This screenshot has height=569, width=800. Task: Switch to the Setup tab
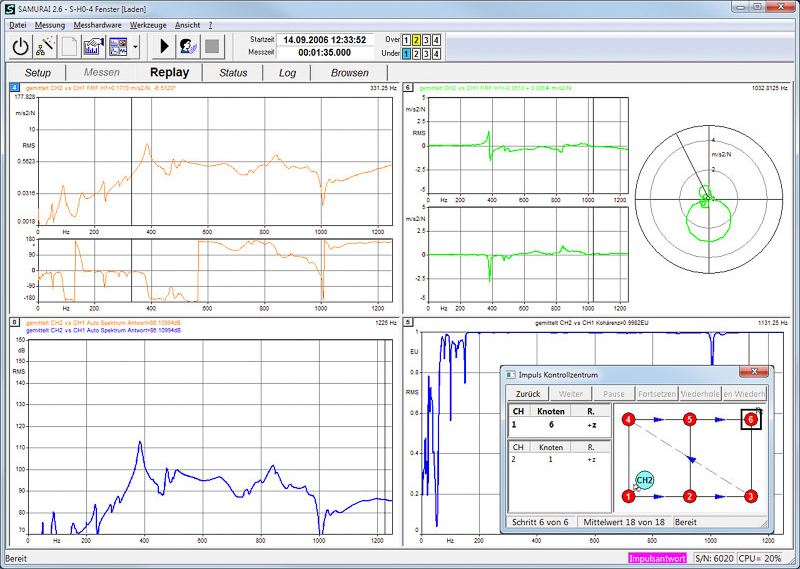pyautogui.click(x=38, y=73)
